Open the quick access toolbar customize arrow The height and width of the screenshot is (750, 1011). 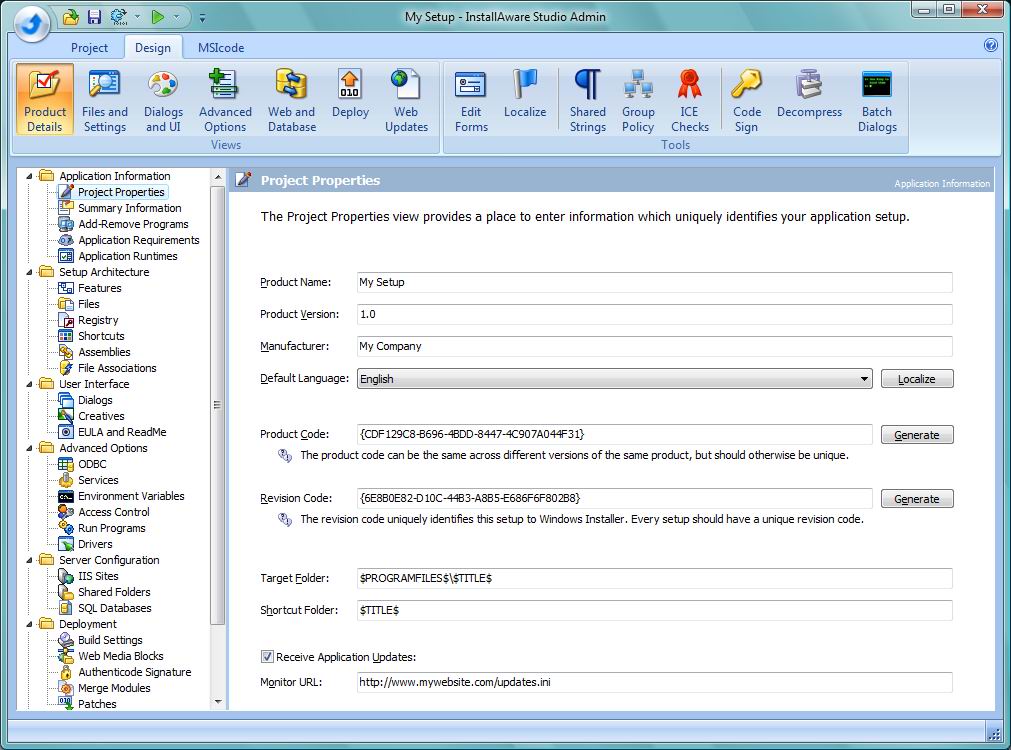[202, 18]
